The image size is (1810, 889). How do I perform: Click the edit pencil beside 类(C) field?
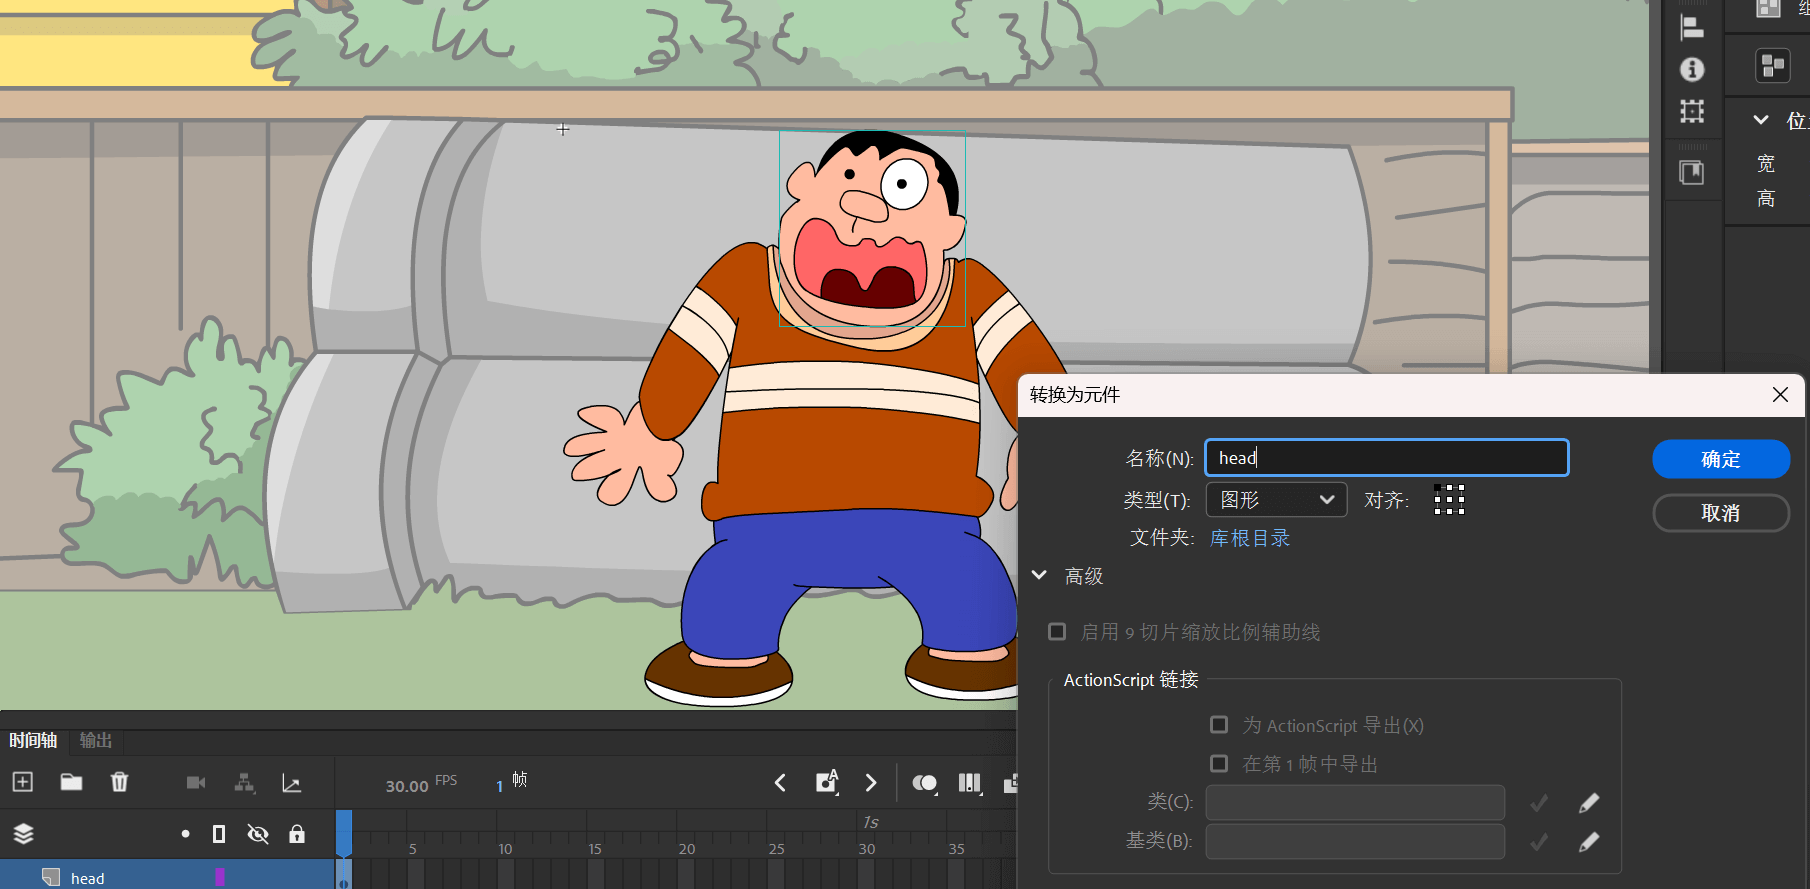(x=1589, y=803)
